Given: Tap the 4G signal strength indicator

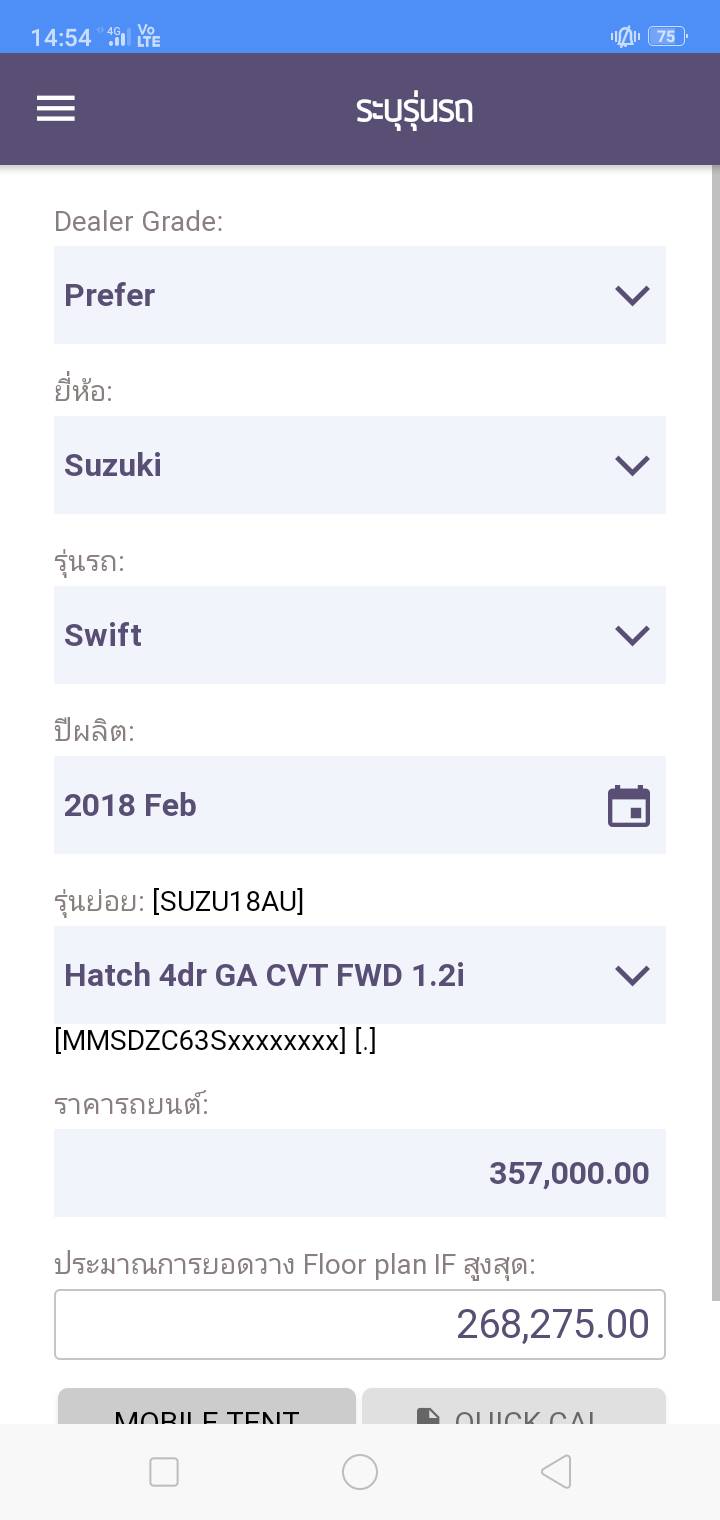Looking at the screenshot, I should 119,38.
